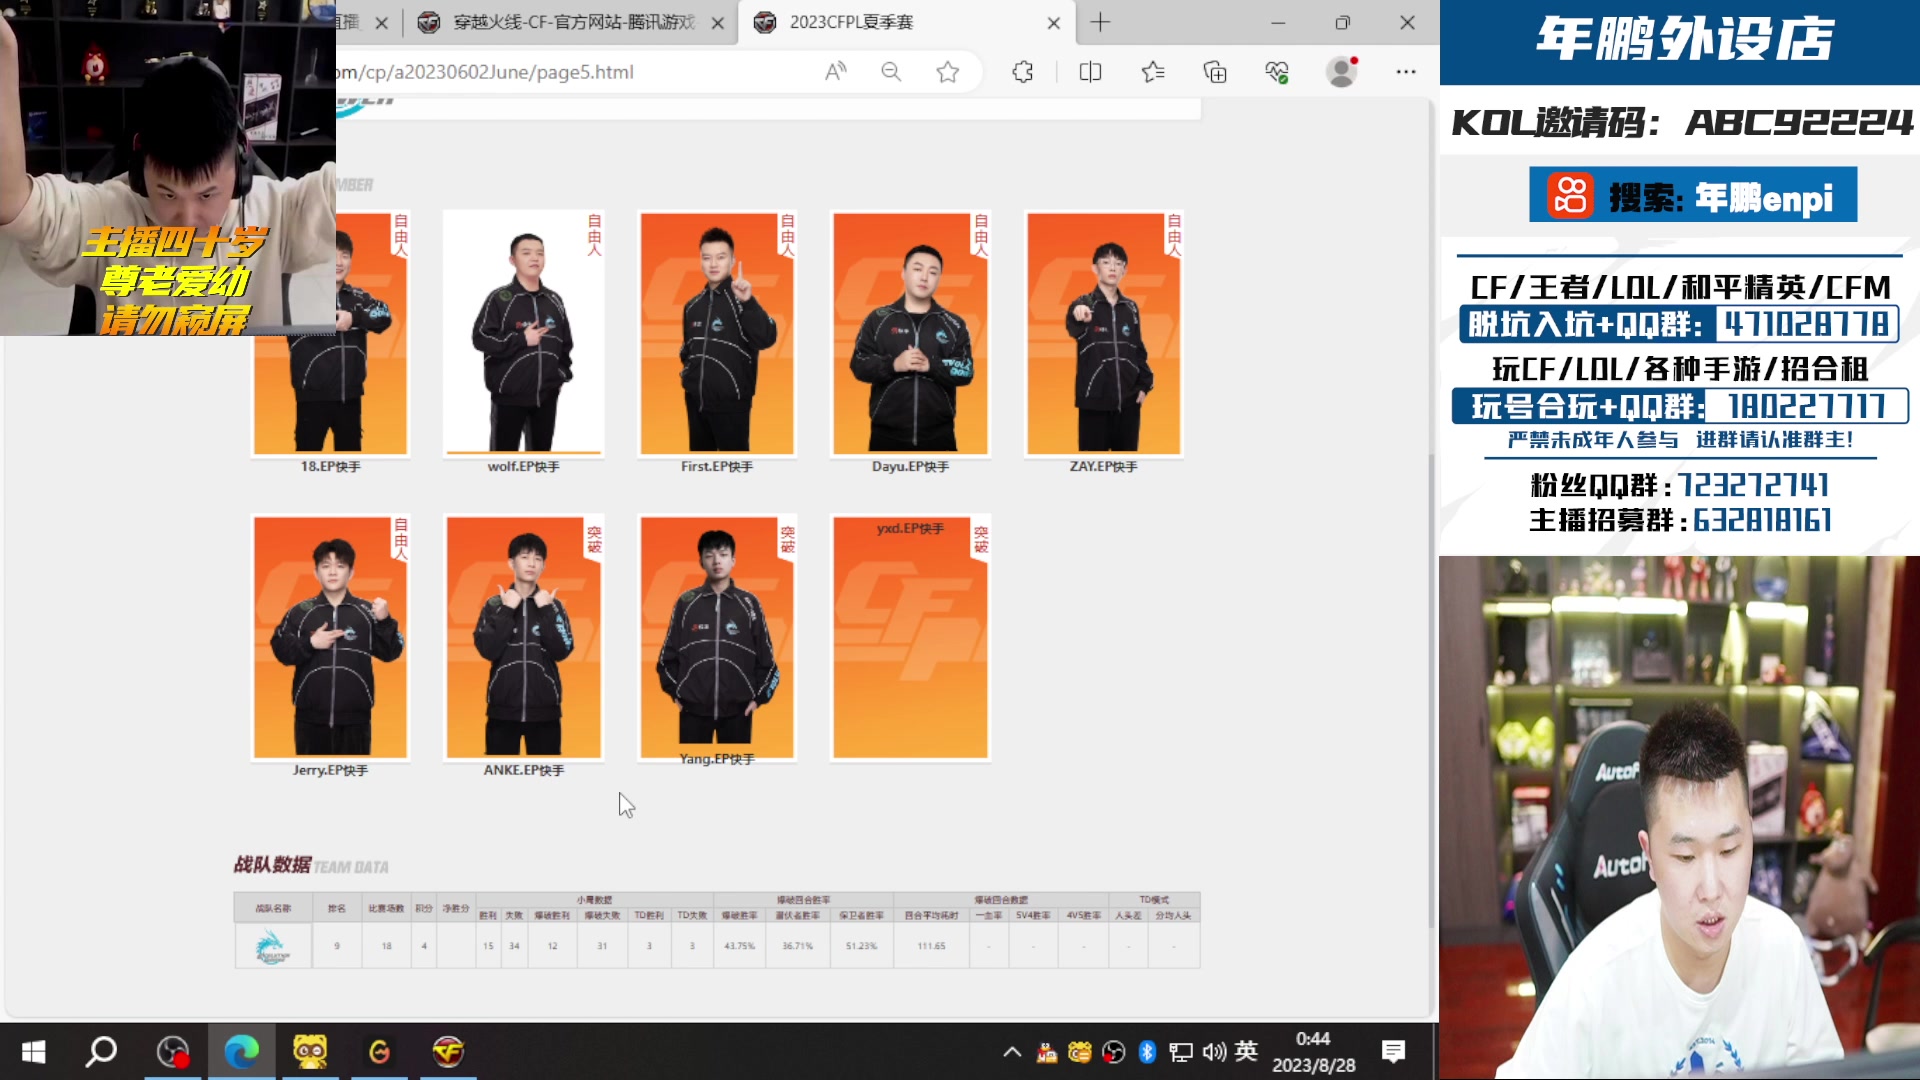Open Browser essentials heart icon
Viewport: 1920px width, 1080px height.
tap(1277, 72)
